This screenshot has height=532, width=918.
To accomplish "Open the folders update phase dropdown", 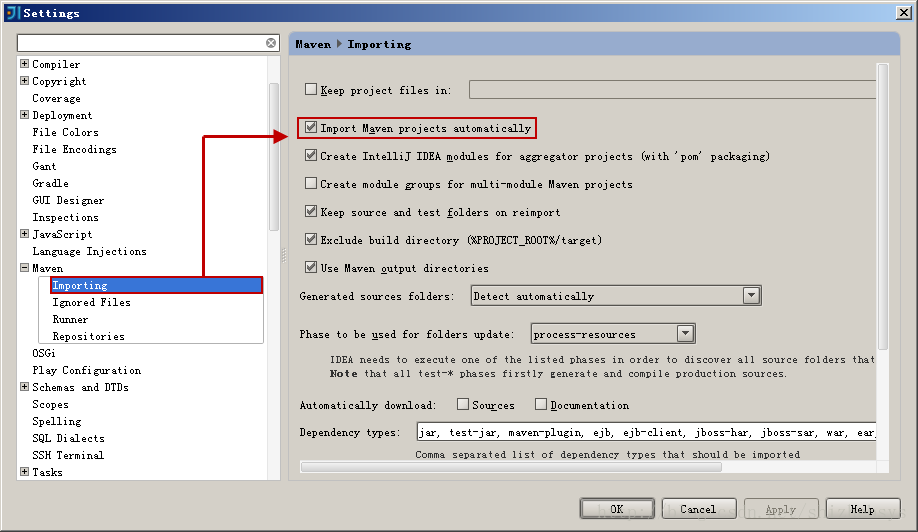I will point(685,334).
